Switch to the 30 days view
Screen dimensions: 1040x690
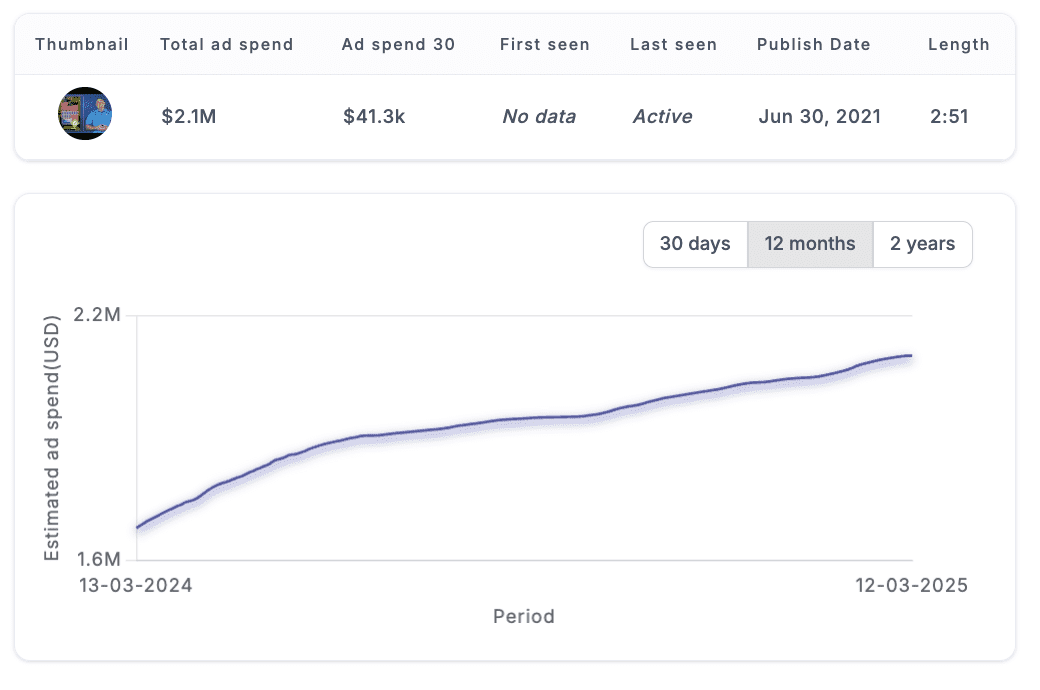point(695,243)
